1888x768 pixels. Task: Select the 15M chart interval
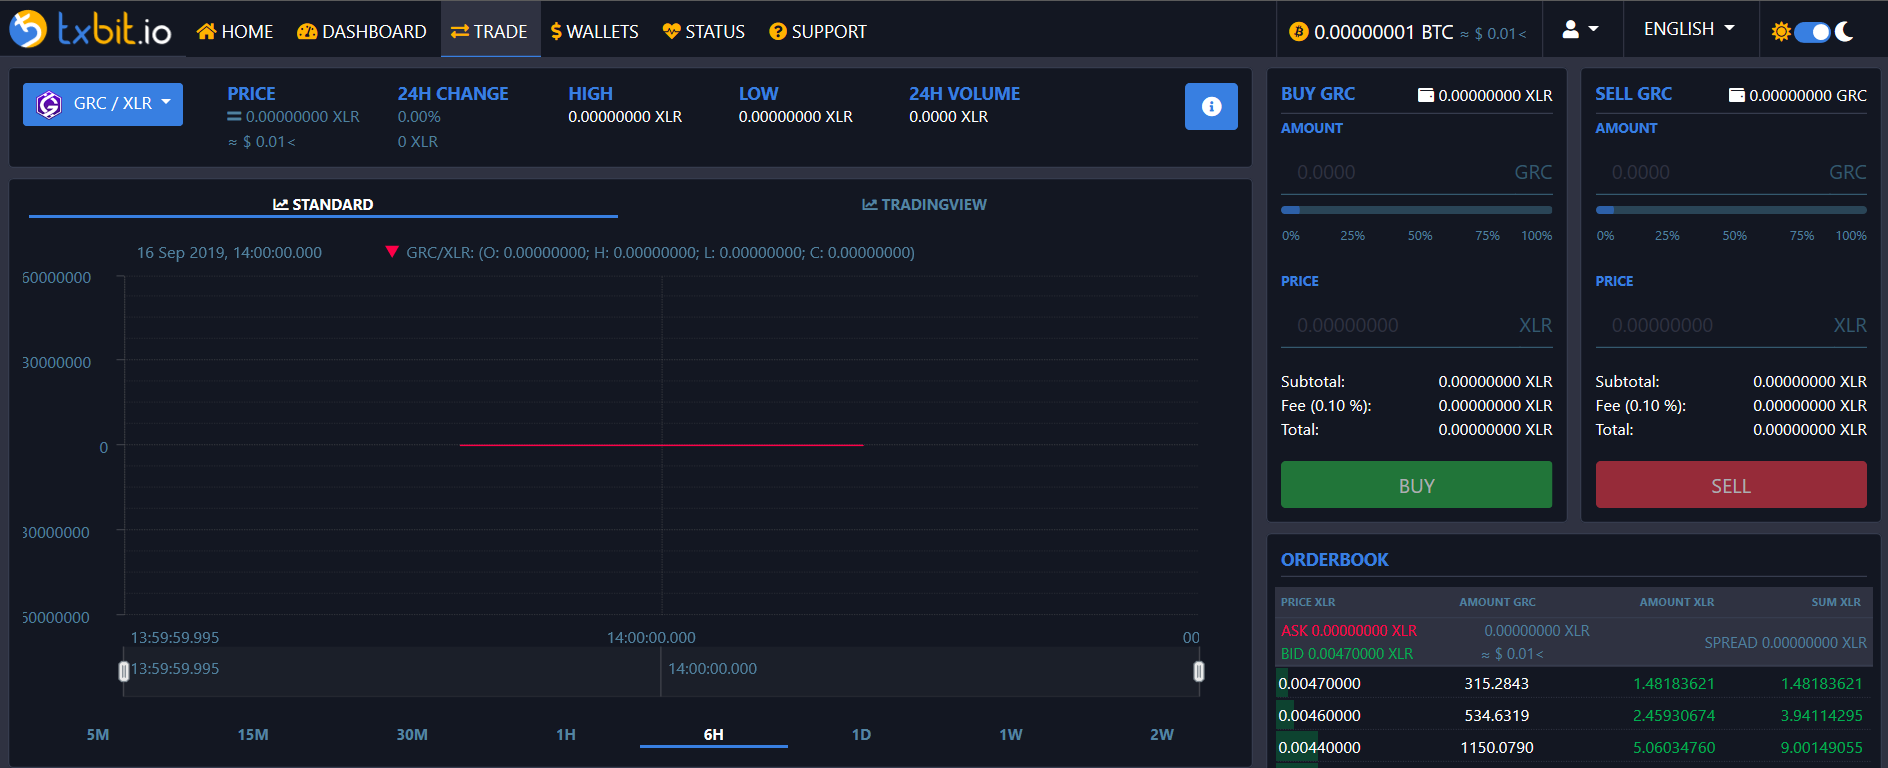[253, 734]
